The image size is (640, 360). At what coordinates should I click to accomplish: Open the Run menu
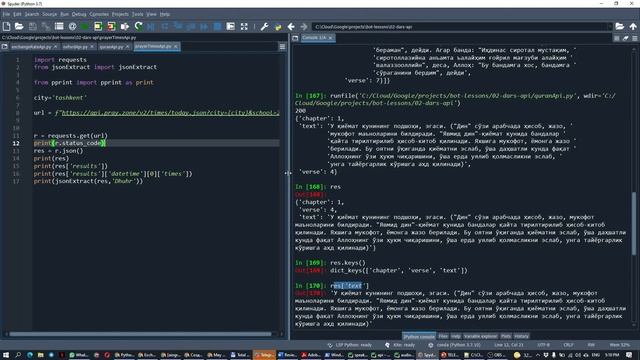(x=64, y=14)
